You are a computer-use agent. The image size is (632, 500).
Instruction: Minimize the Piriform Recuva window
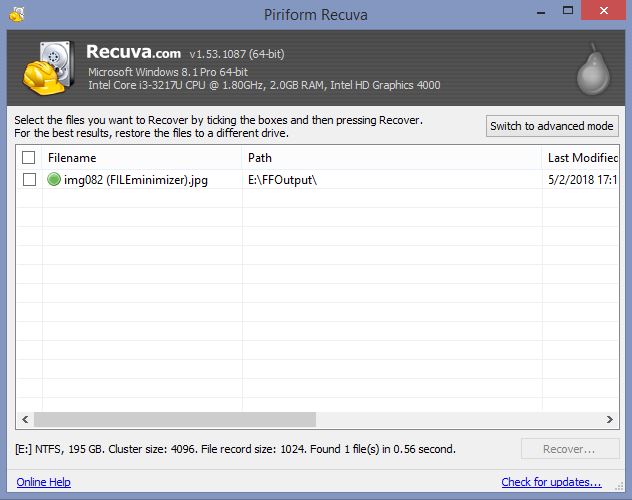(x=541, y=13)
